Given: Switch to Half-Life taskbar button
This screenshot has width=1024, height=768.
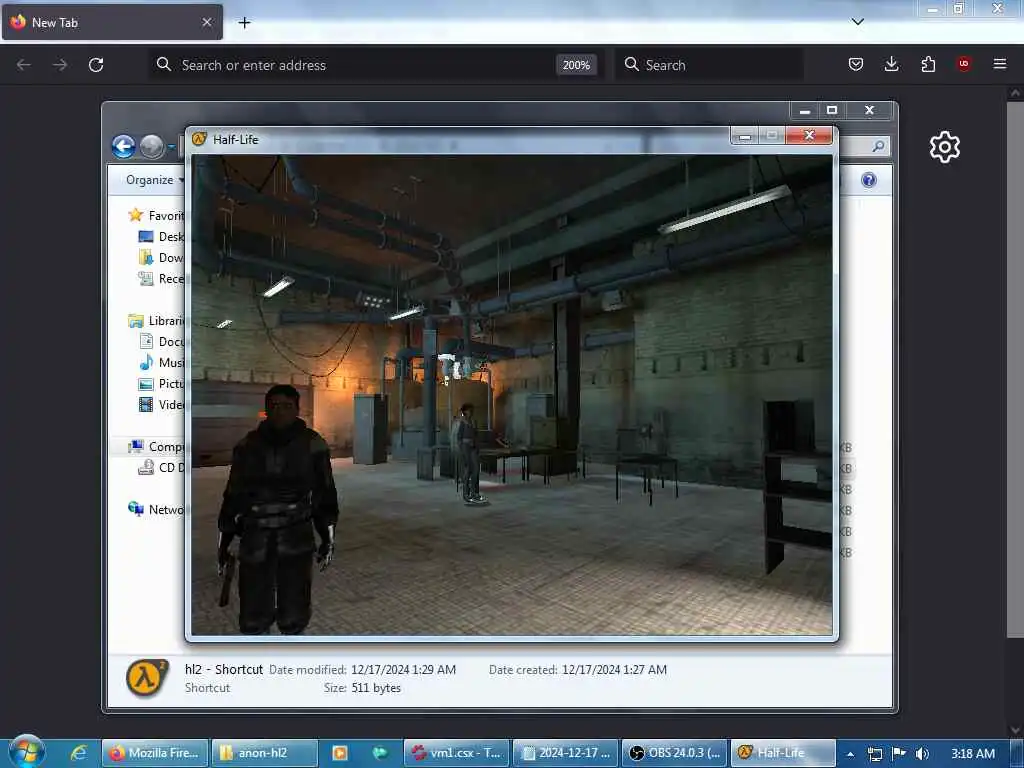Looking at the screenshot, I should point(783,752).
